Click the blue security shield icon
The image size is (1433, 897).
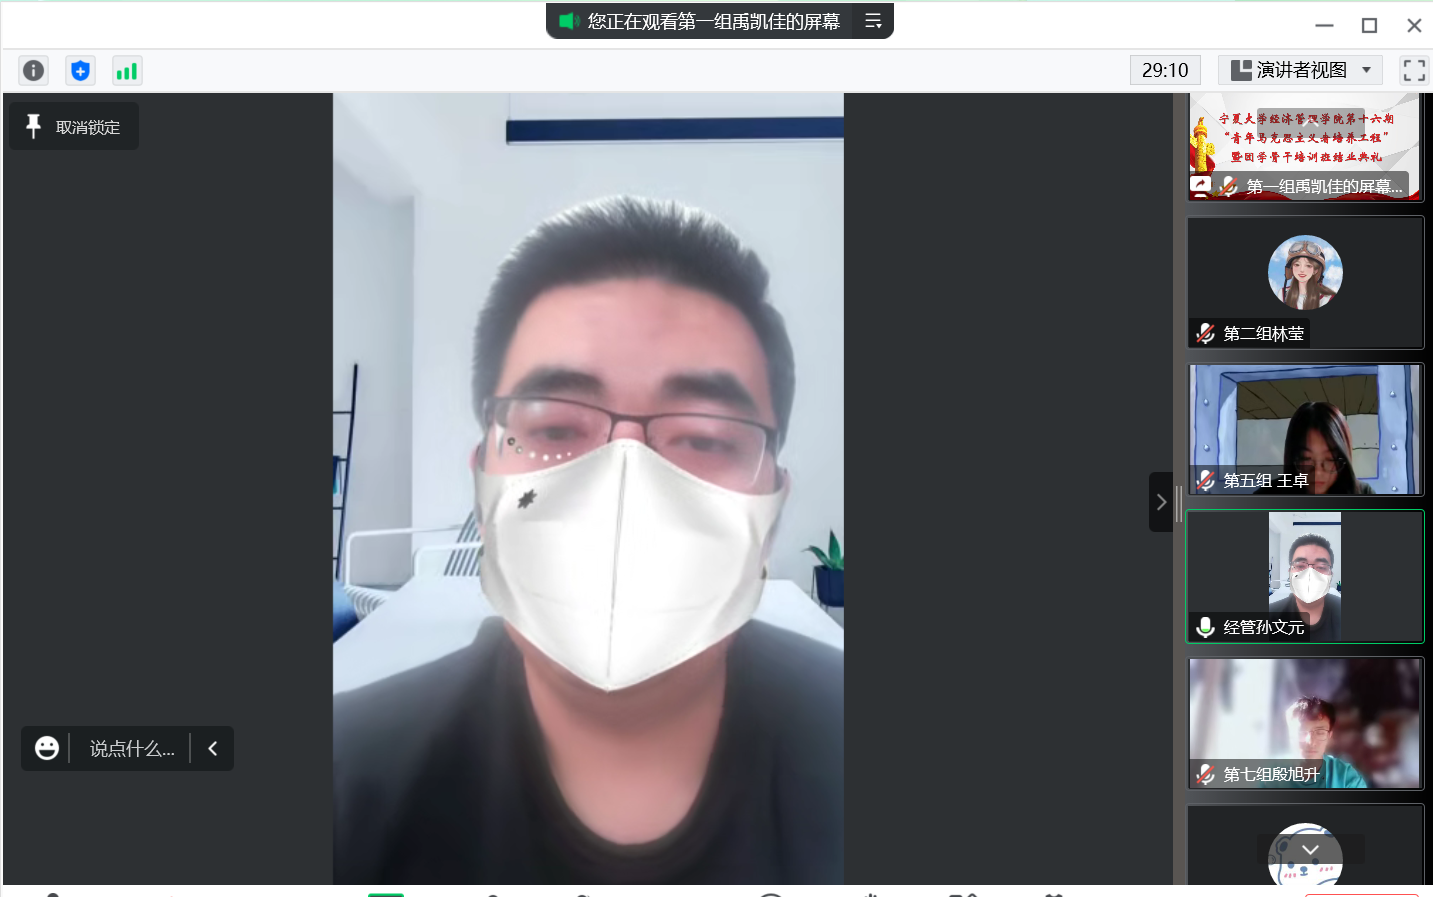pyautogui.click(x=80, y=70)
